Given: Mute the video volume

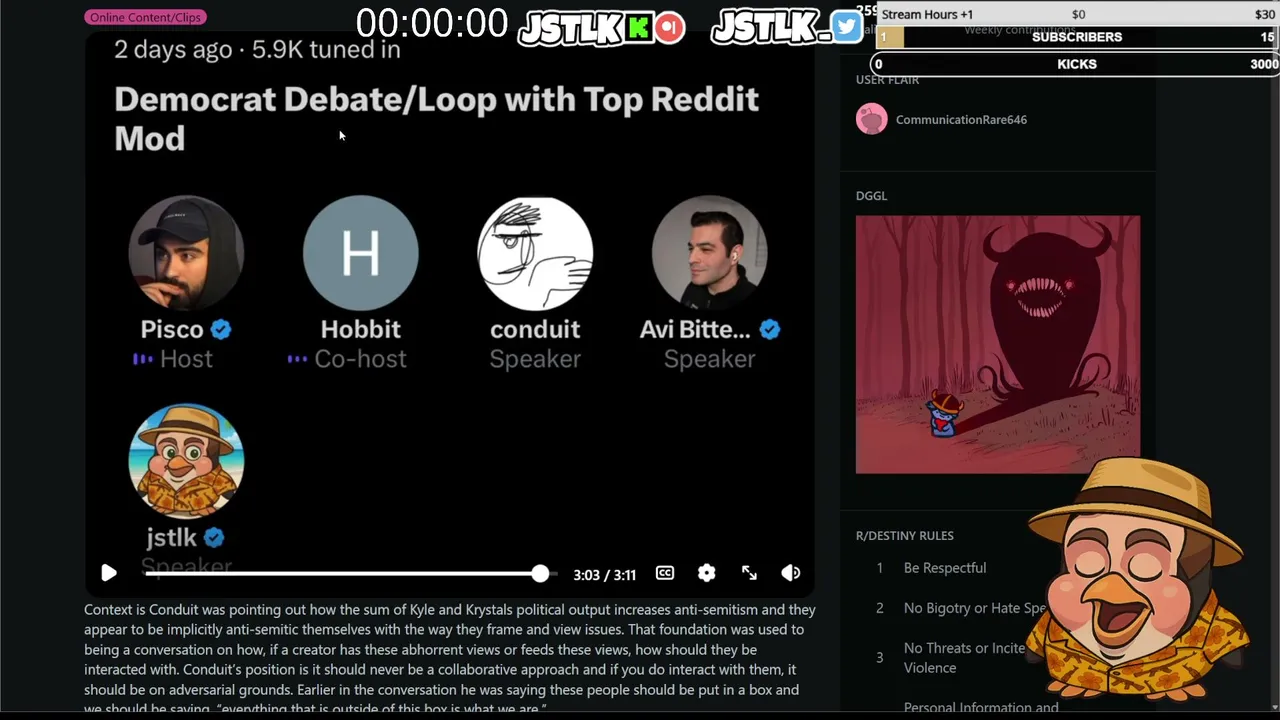Looking at the screenshot, I should click(x=791, y=573).
